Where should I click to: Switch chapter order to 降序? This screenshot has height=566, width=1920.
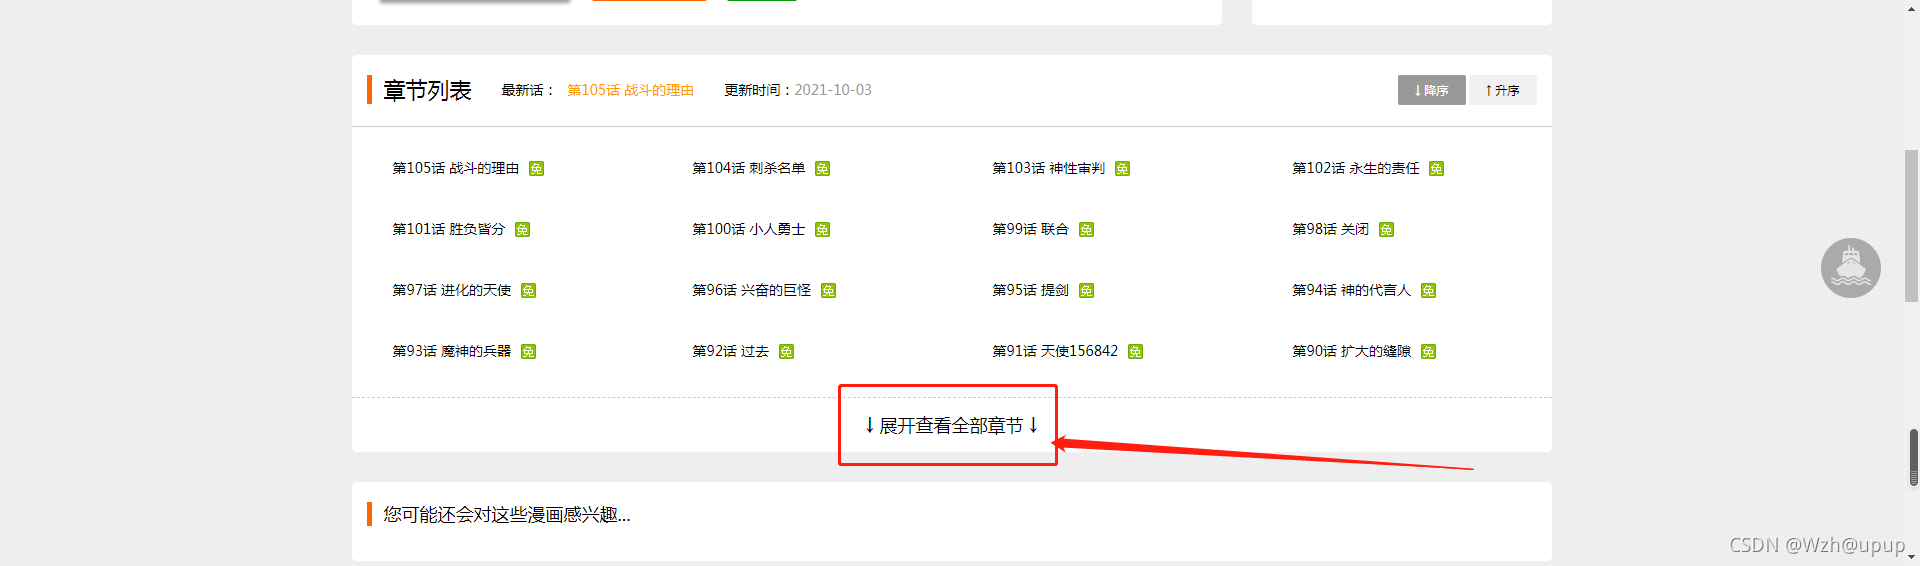click(x=1431, y=90)
